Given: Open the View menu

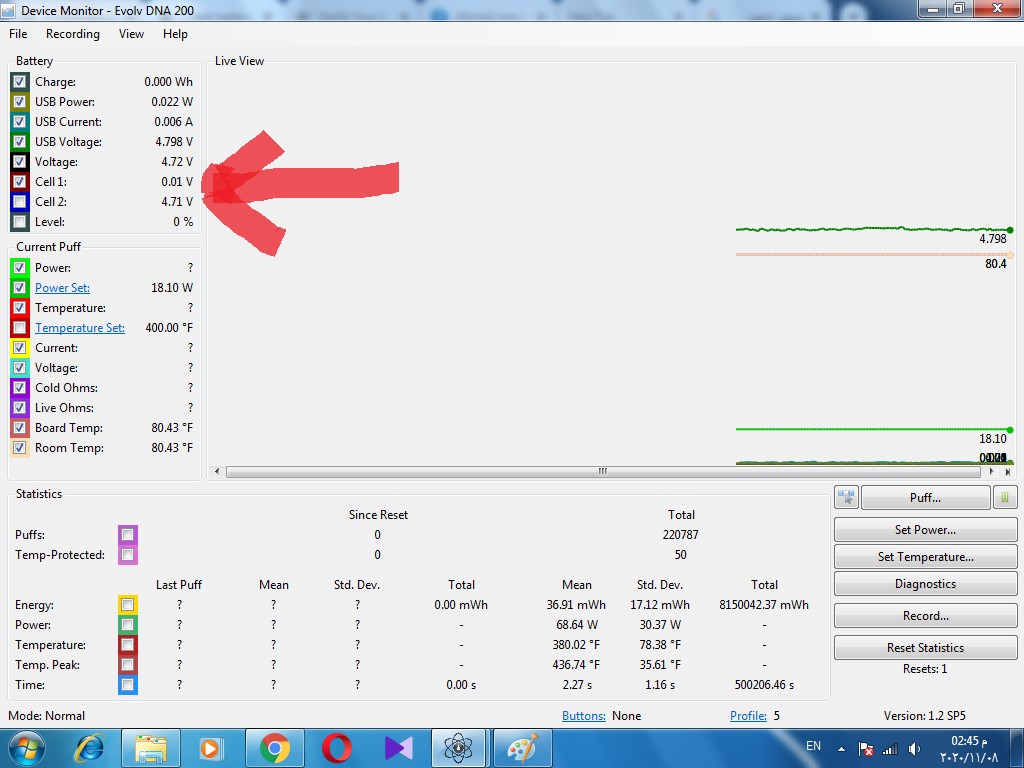Looking at the screenshot, I should click(x=131, y=34).
